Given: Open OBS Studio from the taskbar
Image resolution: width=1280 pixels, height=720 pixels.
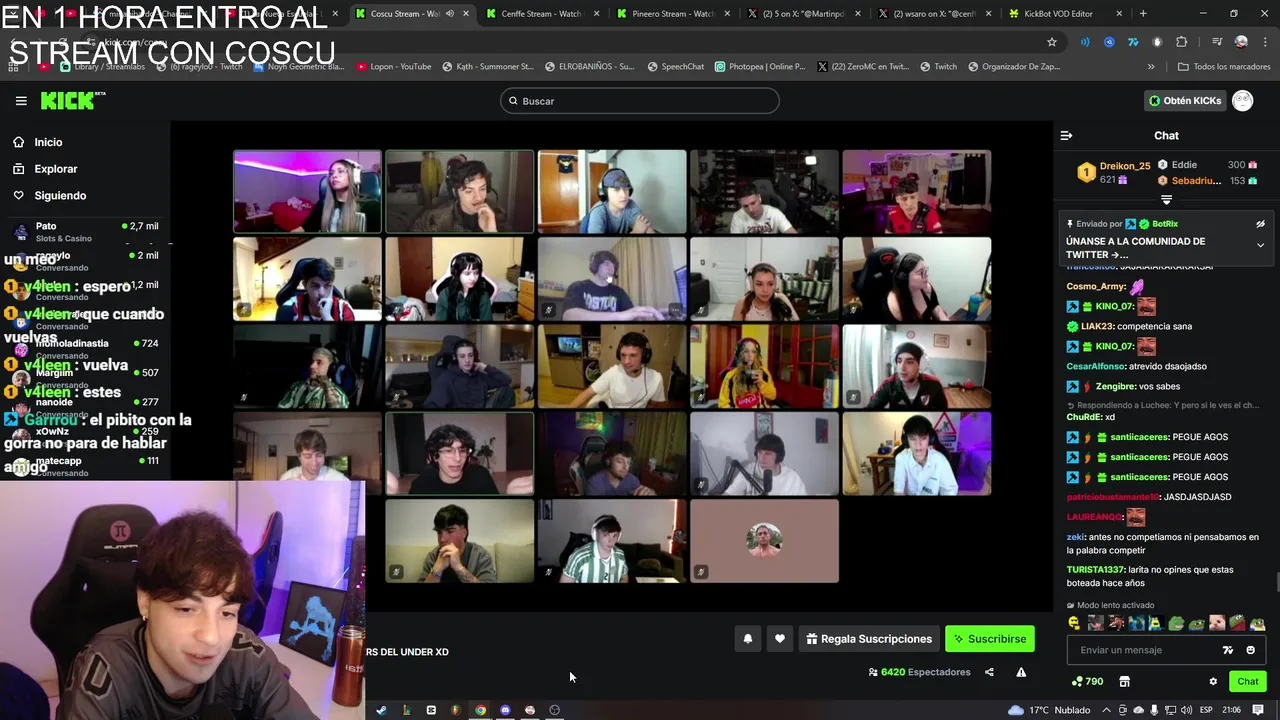Looking at the screenshot, I should click(x=554, y=710).
